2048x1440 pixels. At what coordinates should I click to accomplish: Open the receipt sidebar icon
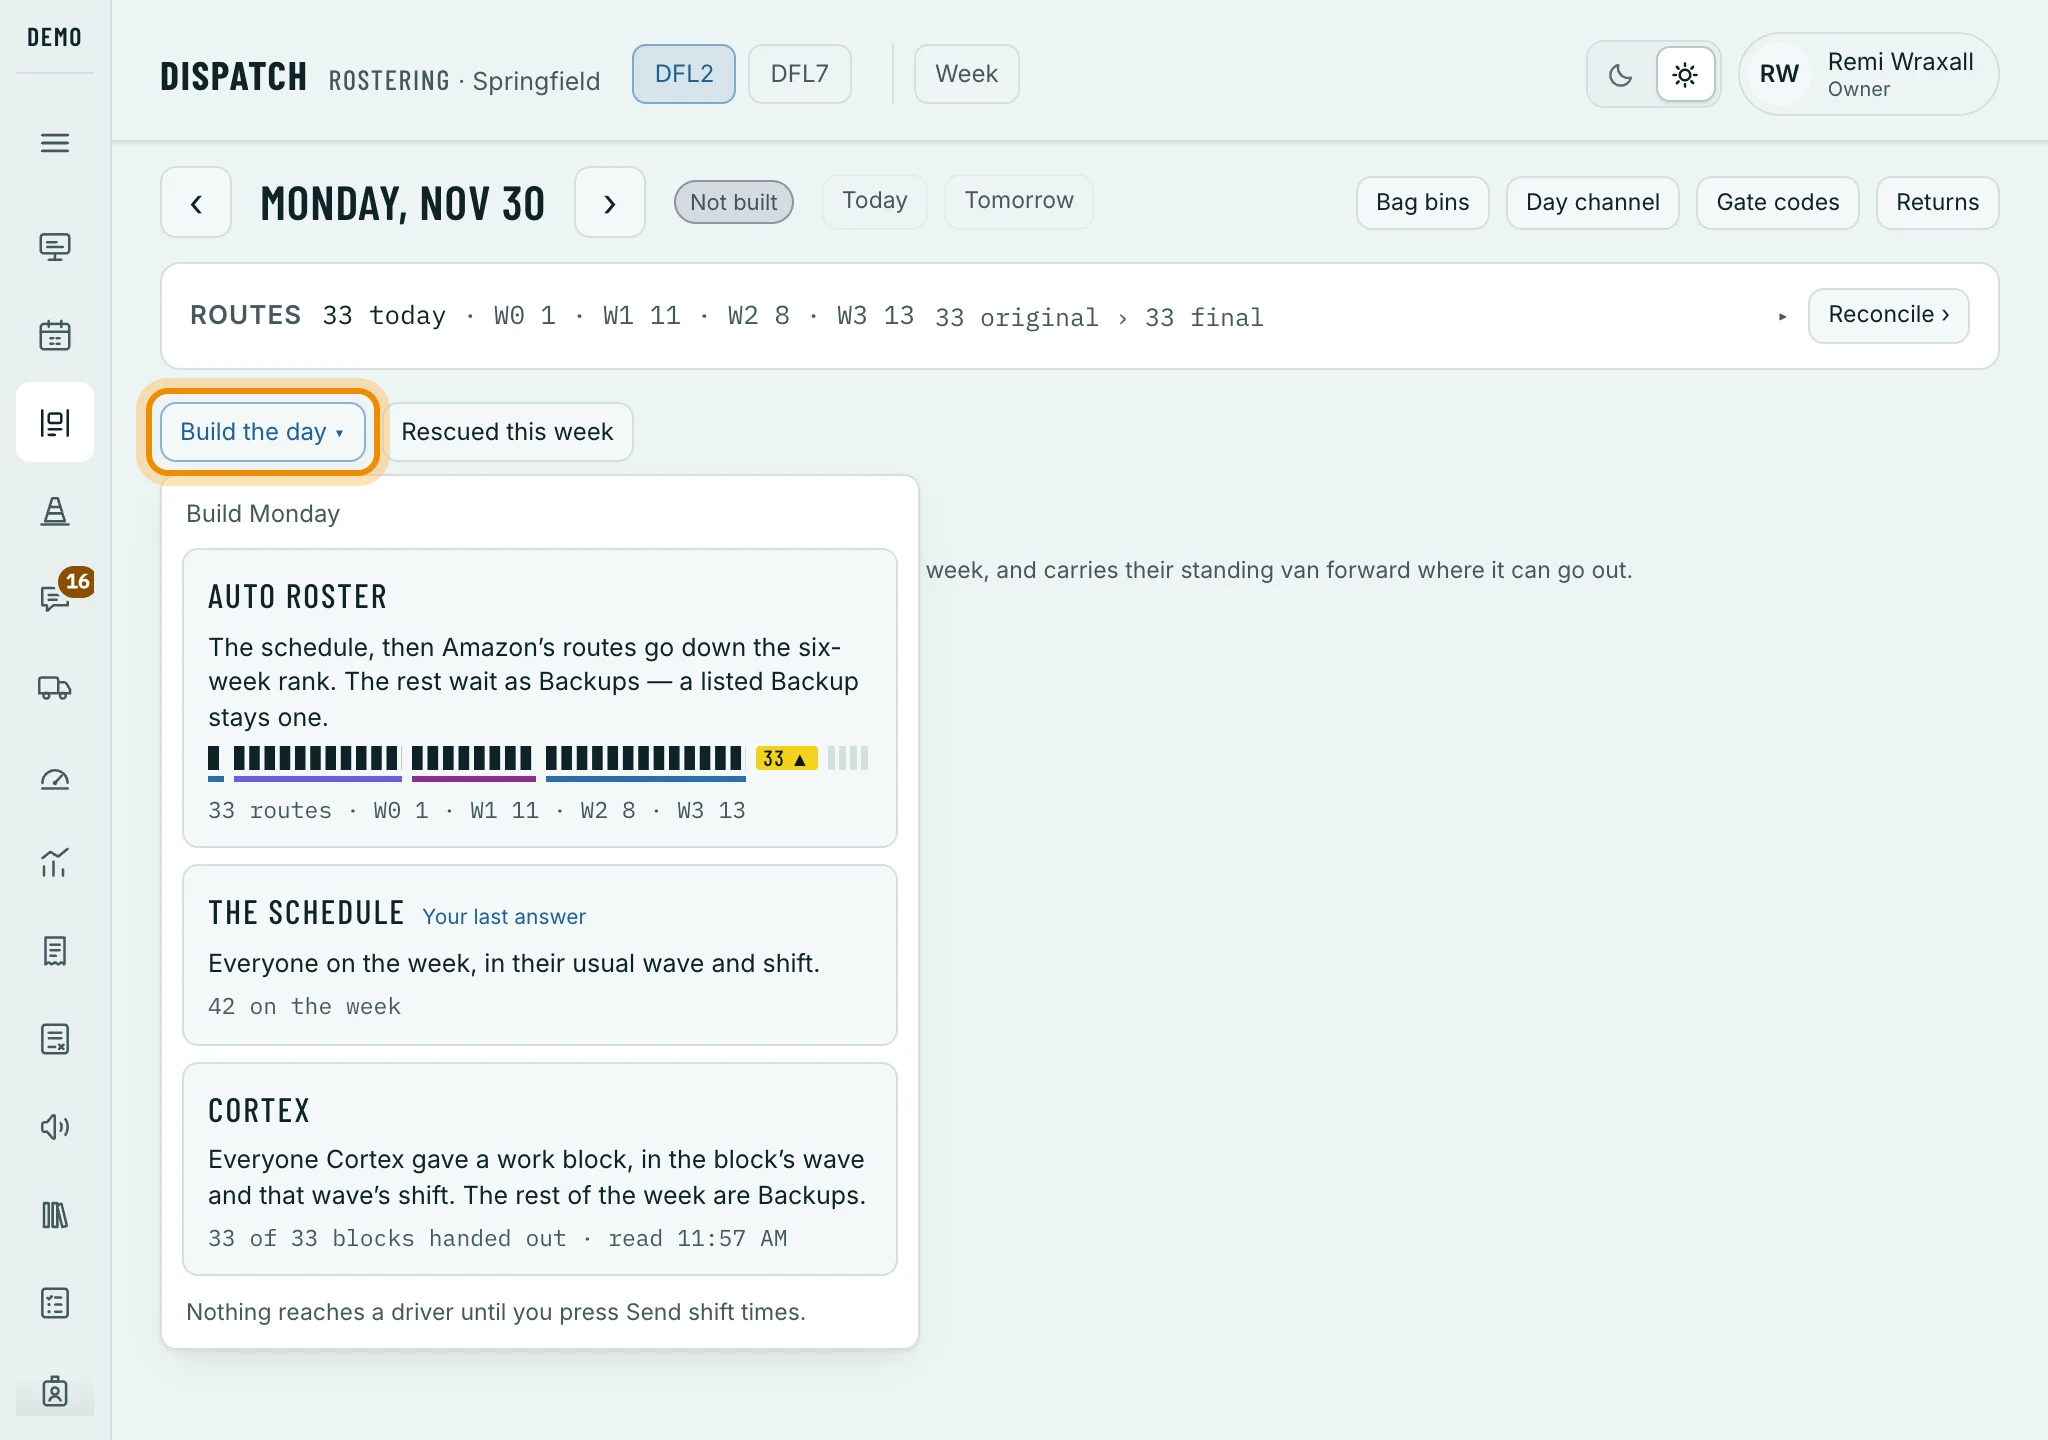tap(55, 951)
